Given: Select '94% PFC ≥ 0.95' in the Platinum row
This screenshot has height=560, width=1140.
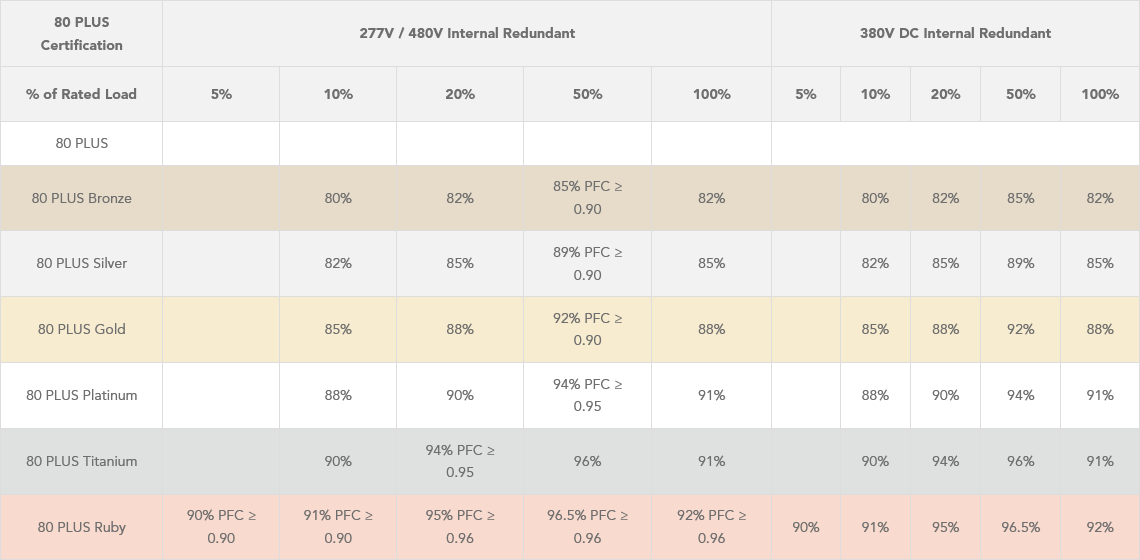Looking at the screenshot, I should point(587,395).
